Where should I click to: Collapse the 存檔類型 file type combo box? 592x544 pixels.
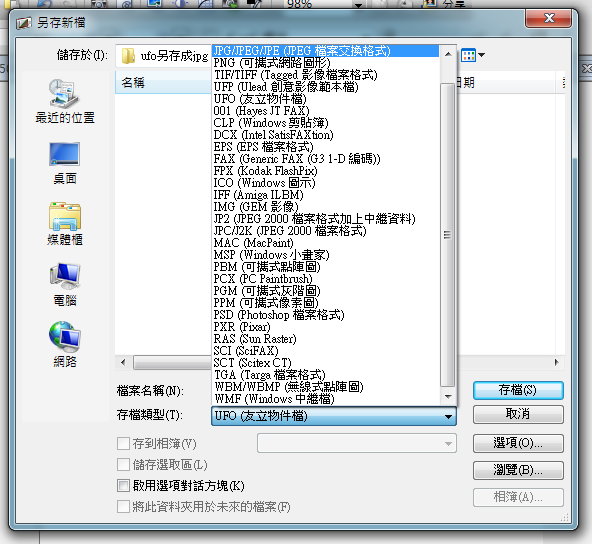[334, 416]
